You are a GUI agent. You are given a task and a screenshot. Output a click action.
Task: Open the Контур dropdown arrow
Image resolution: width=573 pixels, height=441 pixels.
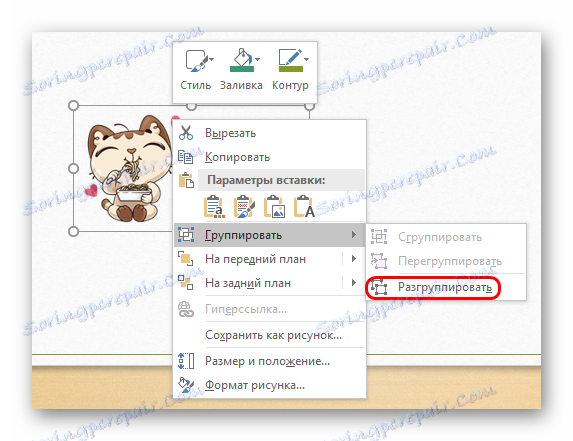(x=306, y=59)
